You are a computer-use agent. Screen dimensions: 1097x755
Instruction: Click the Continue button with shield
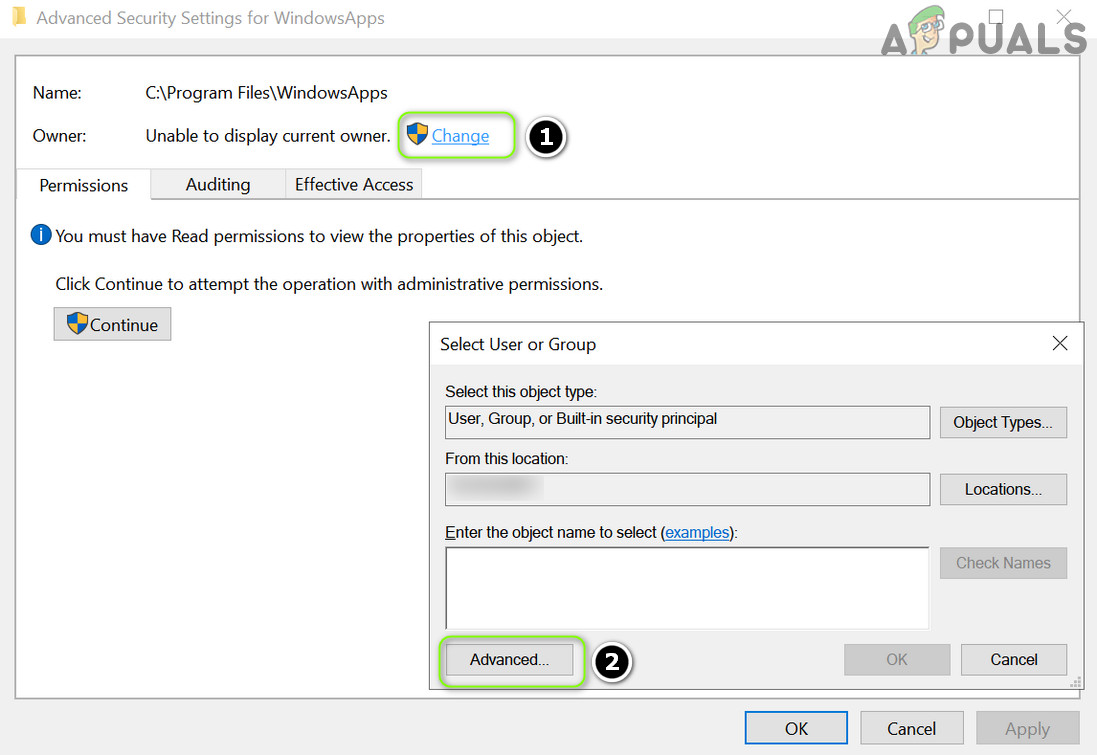pos(112,324)
